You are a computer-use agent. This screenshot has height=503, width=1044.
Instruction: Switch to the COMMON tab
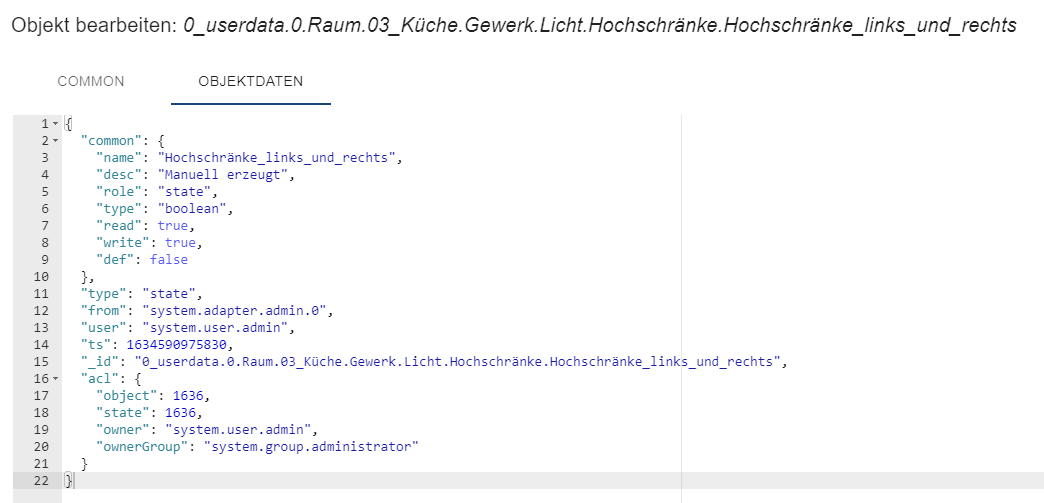[91, 81]
